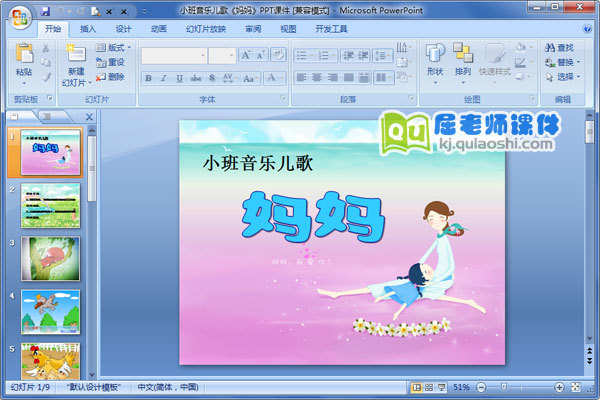
Task: Align text right
Action: click(333, 78)
